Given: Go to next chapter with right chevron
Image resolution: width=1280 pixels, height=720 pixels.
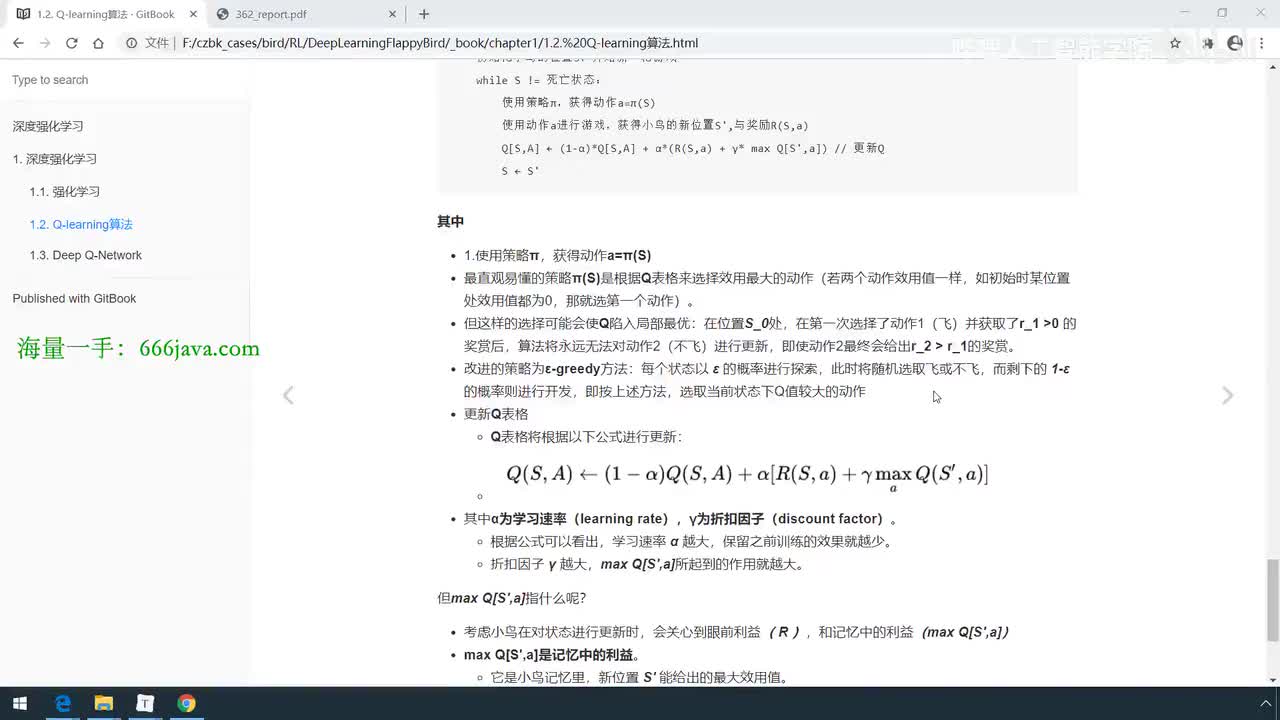Looking at the screenshot, I should [1227, 395].
